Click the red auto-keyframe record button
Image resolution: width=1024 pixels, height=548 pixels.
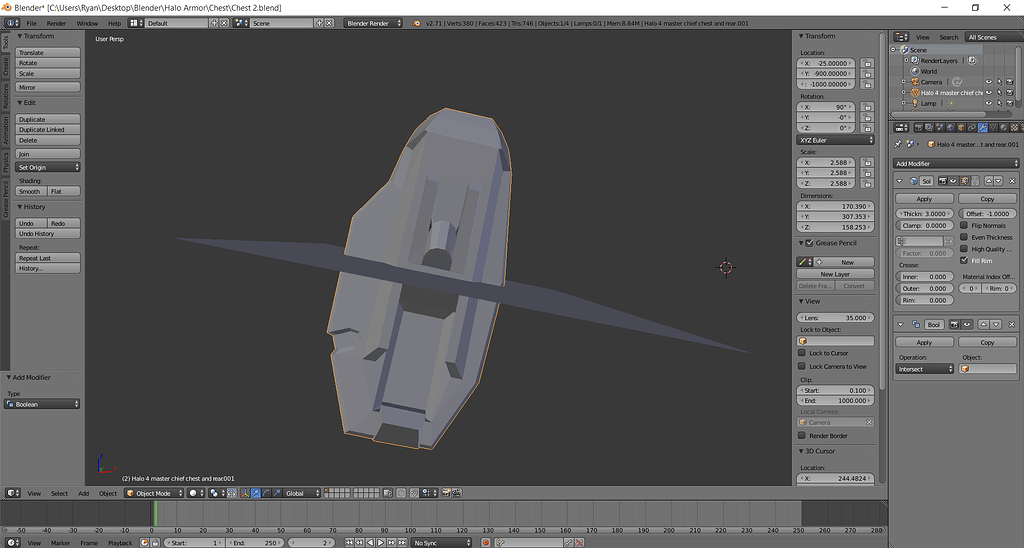[x=486, y=543]
